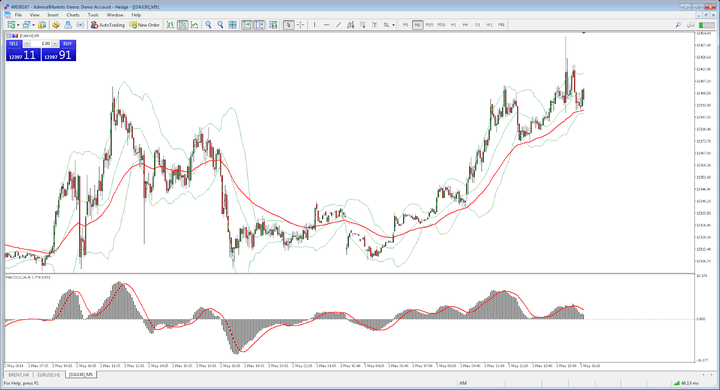Draw a vertical line on the chart
The image size is (720, 390).
click(x=315, y=25)
